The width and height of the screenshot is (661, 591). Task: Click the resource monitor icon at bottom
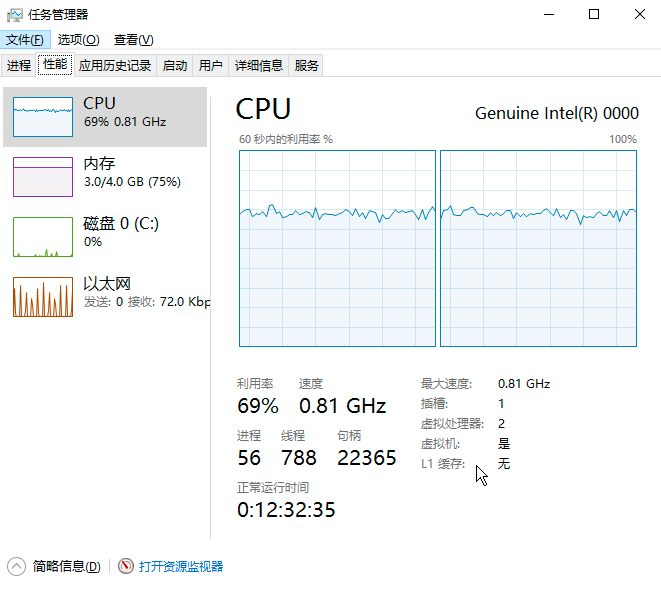(126, 566)
